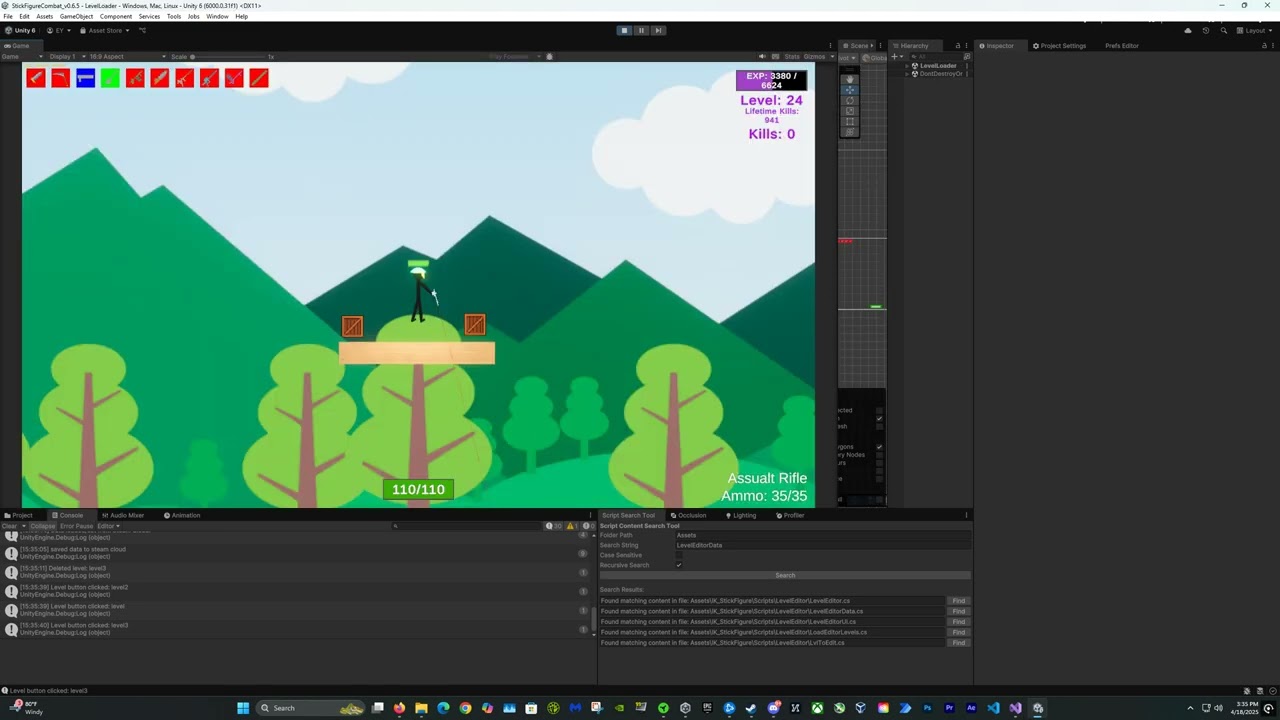Open the Asset Store dropdown
1280x720 pixels.
(x=105, y=30)
